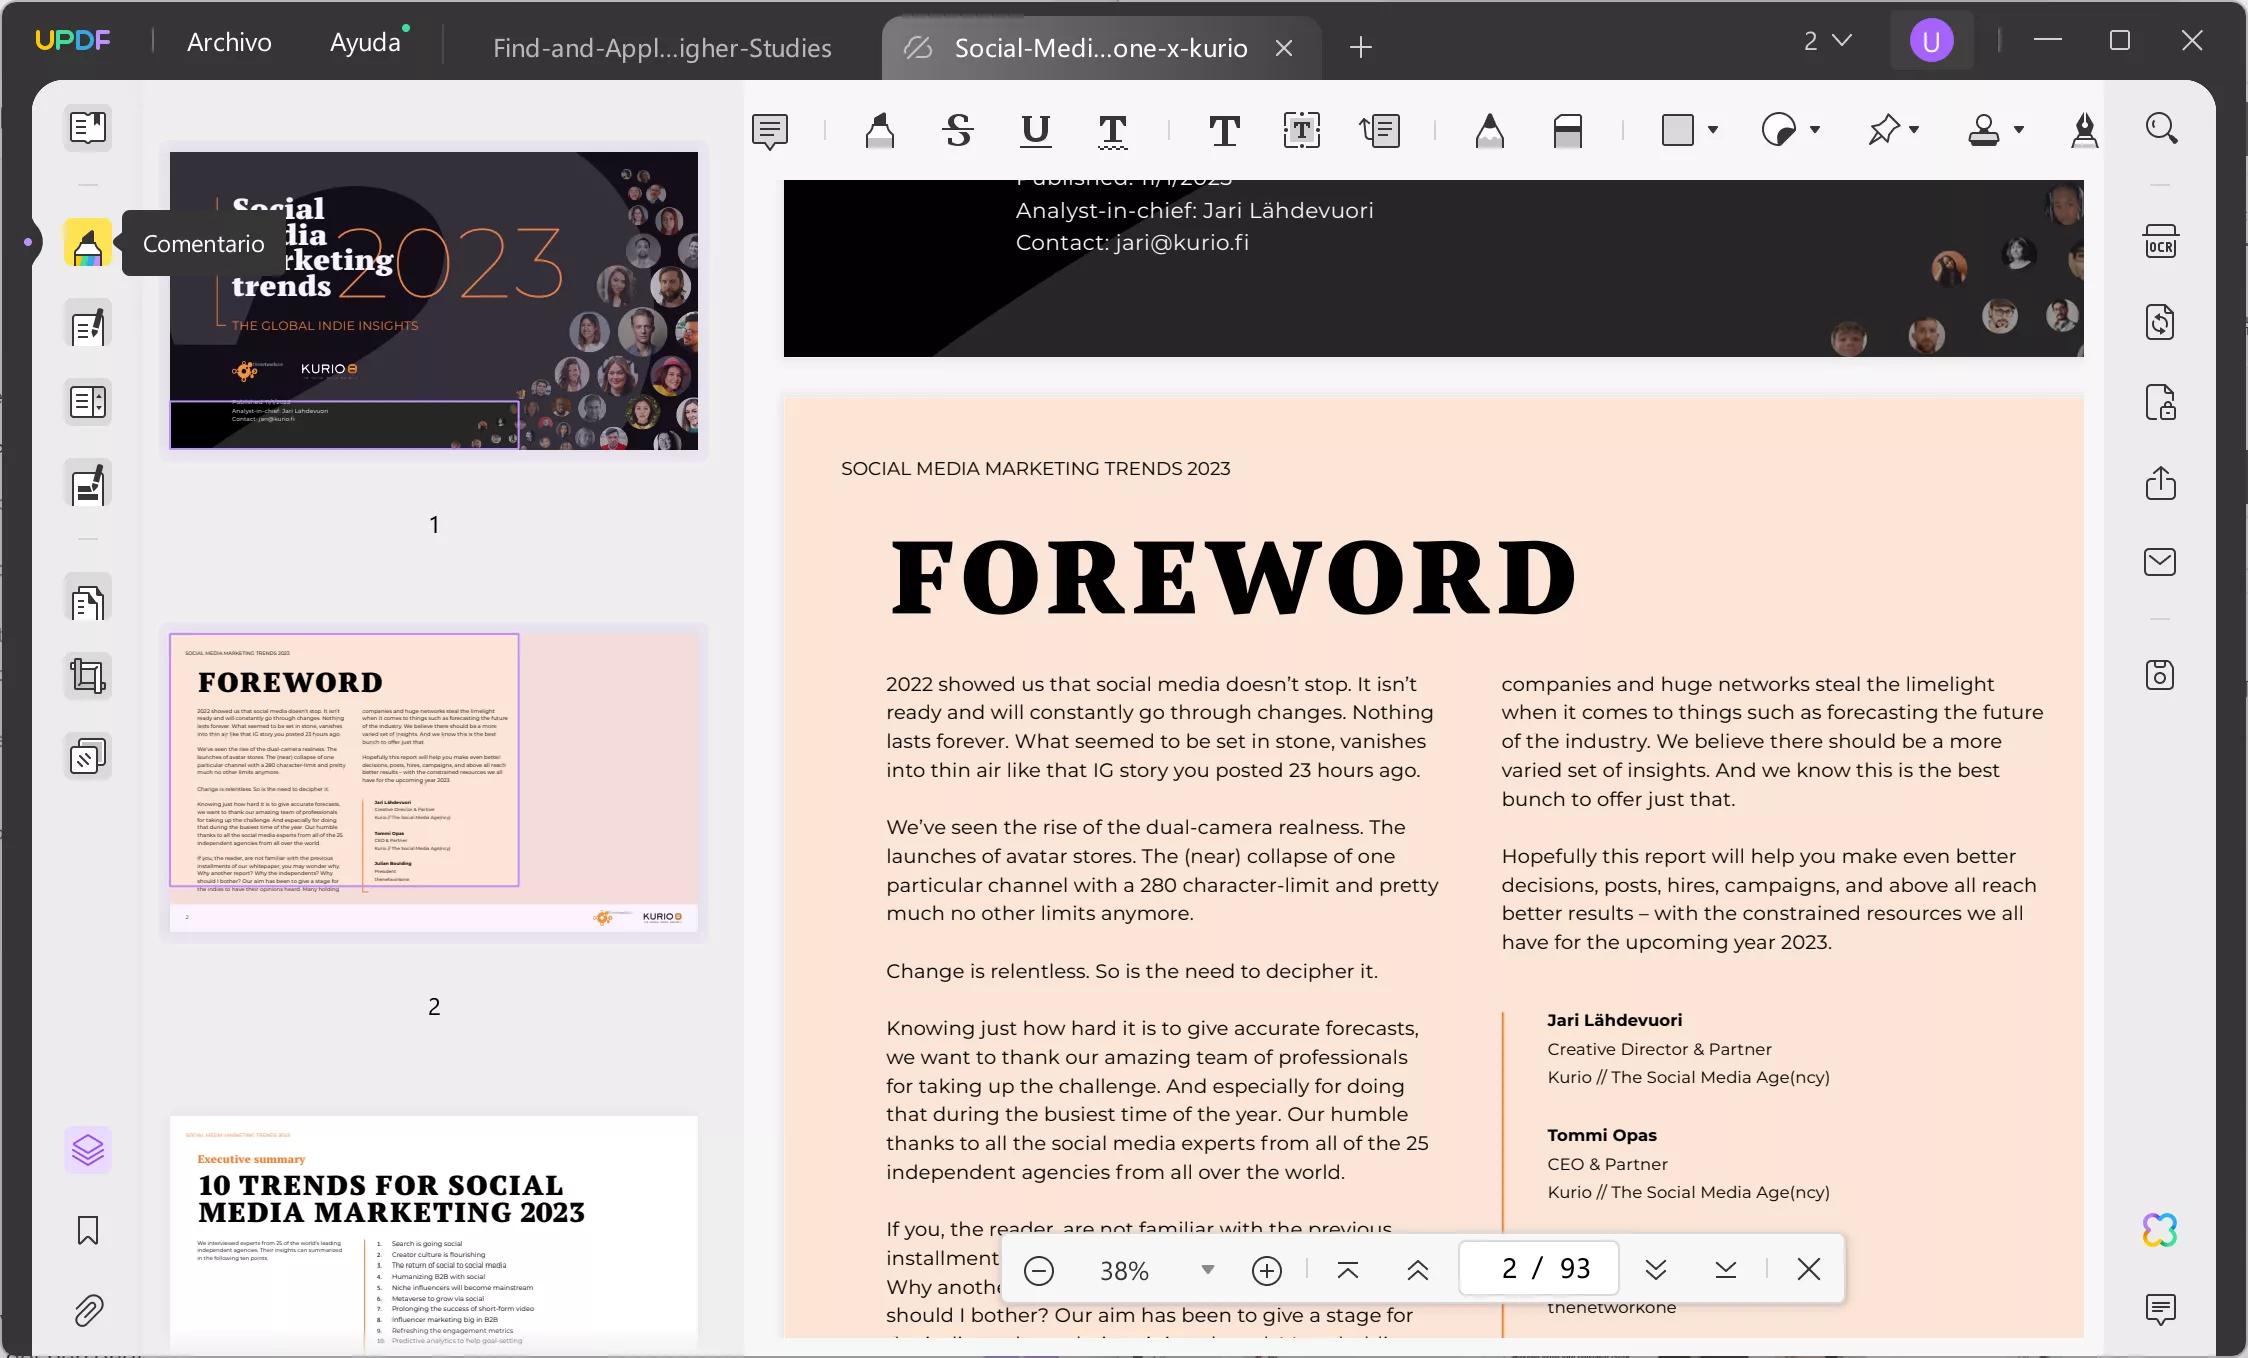The height and width of the screenshot is (1358, 2248).
Task: Open the Ayuda menu
Action: (x=366, y=42)
